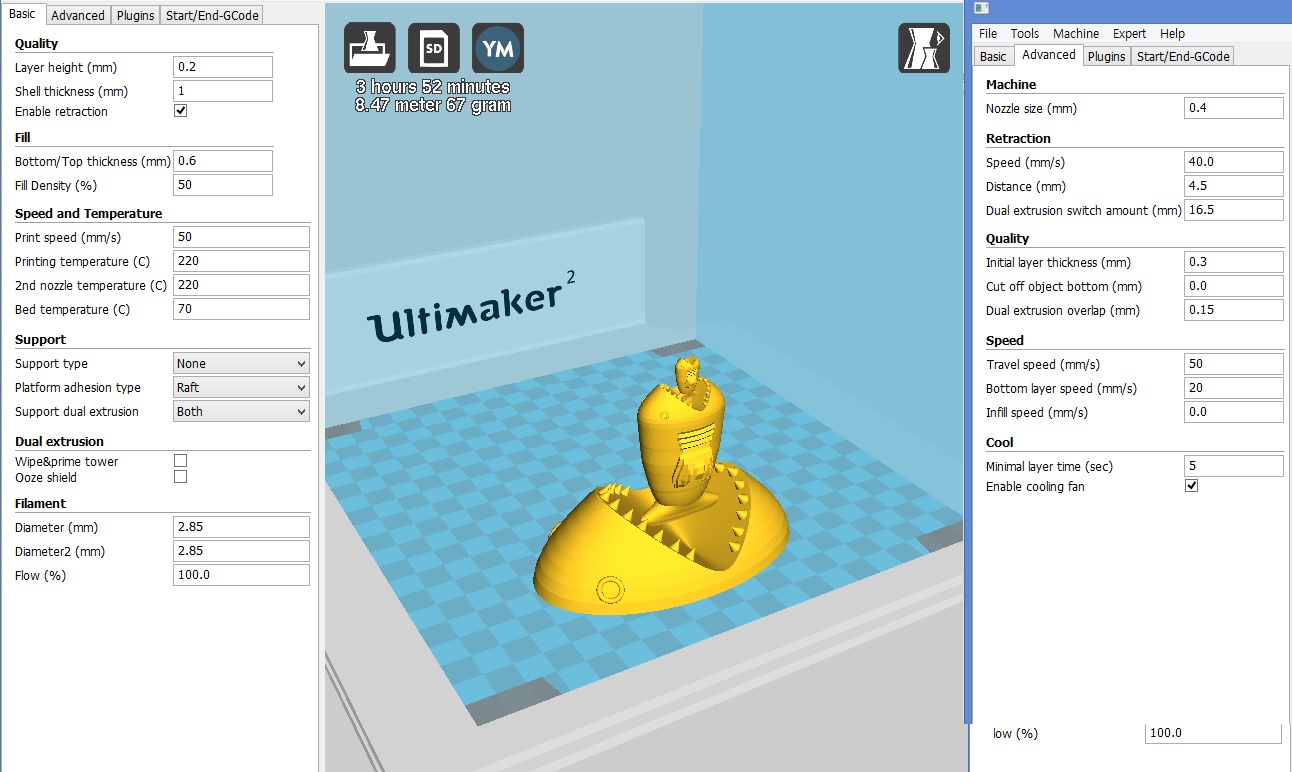Switch to Basic tab in right window
1292x772 pixels.
pos(993,57)
